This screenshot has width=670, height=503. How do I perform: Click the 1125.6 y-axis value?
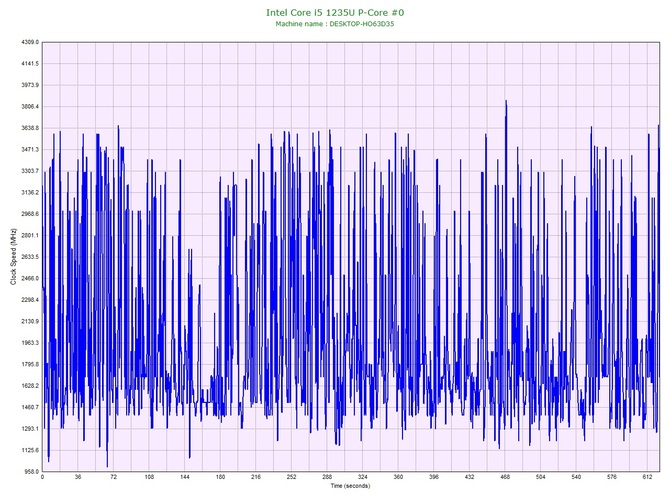tap(30, 450)
